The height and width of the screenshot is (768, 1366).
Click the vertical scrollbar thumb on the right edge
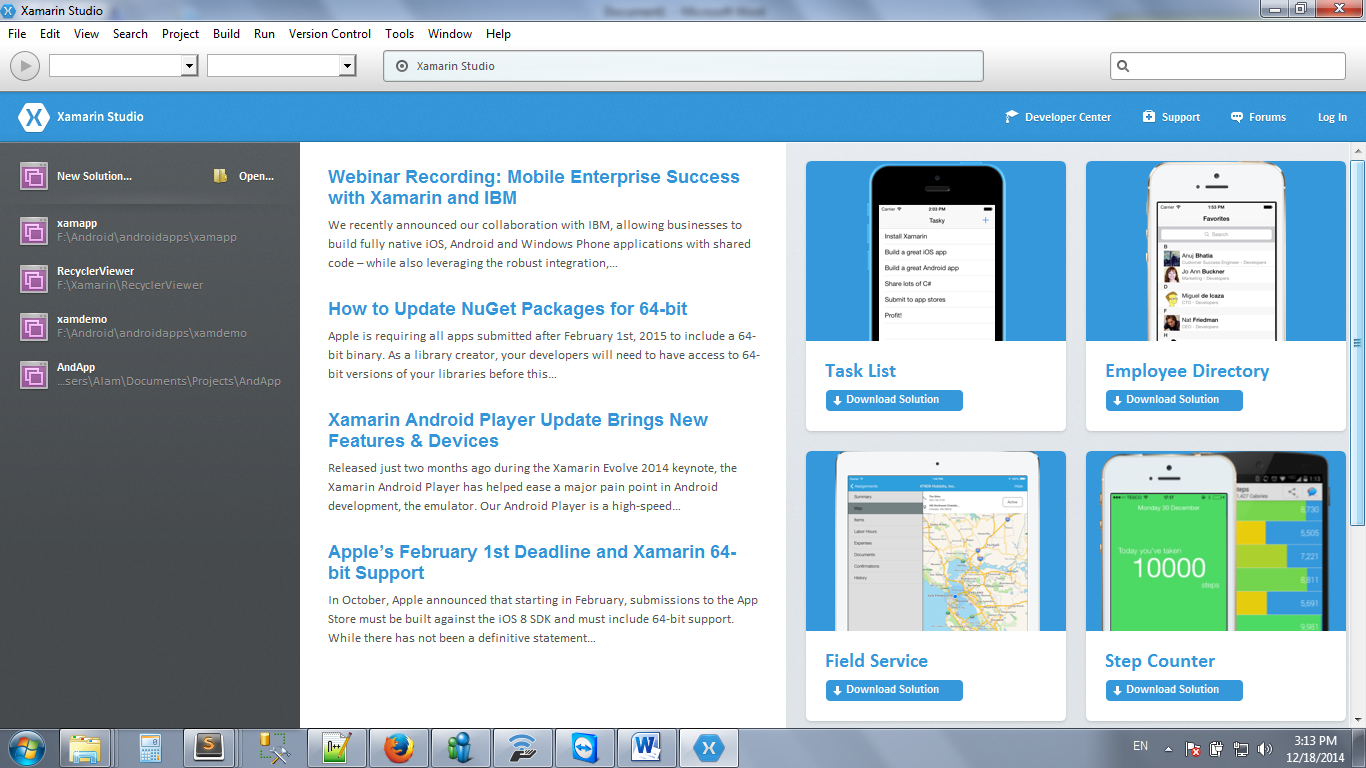[x=1357, y=343]
